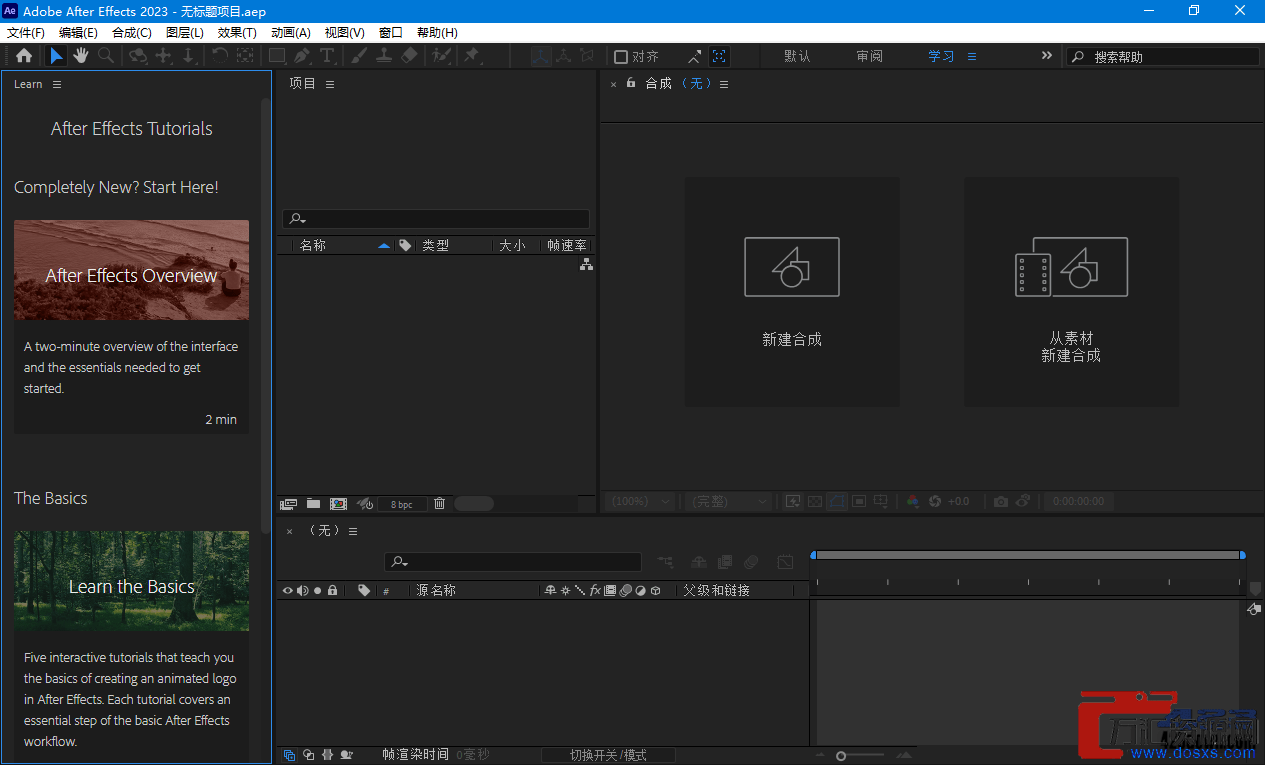The height and width of the screenshot is (765, 1265).
Task: Select the Hand tool
Action: click(x=80, y=56)
